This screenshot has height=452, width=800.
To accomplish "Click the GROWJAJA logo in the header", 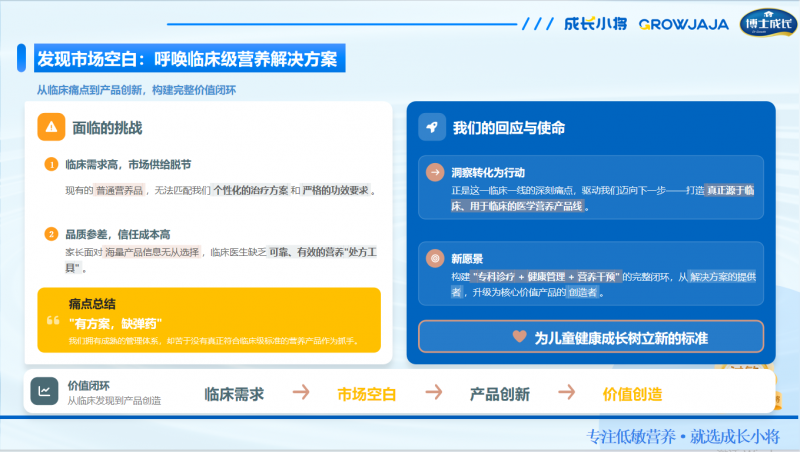I will pyautogui.click(x=686, y=23).
